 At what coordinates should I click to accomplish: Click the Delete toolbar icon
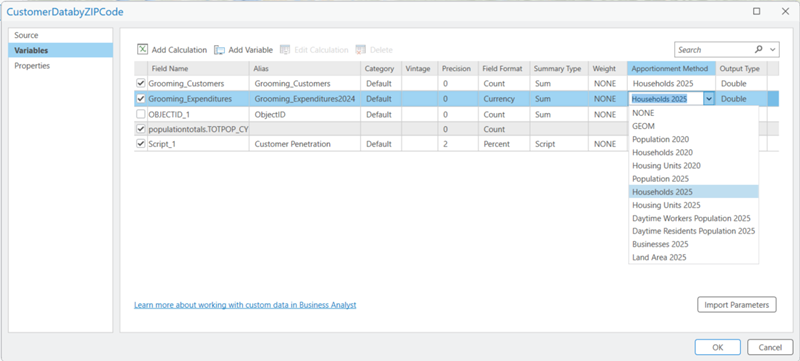pyautogui.click(x=361, y=49)
